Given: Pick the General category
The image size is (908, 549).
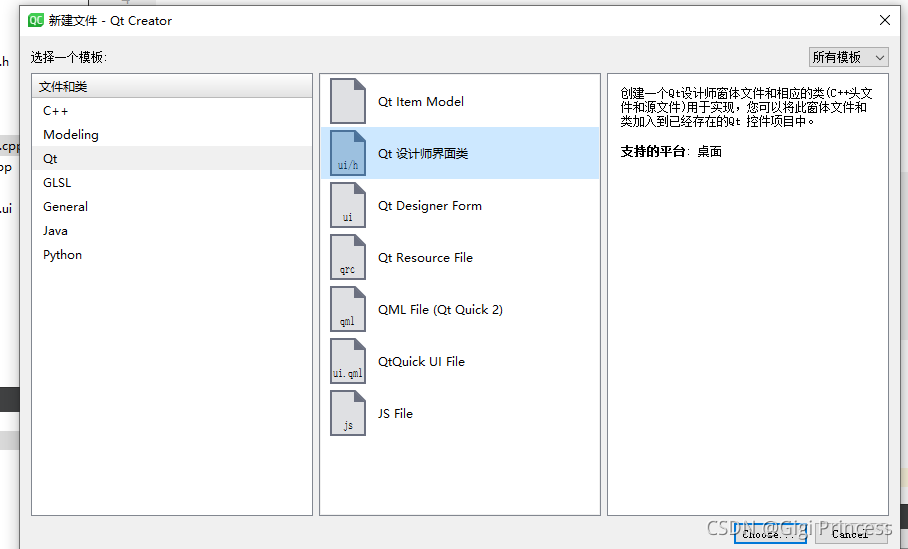Looking at the screenshot, I should [171, 207].
